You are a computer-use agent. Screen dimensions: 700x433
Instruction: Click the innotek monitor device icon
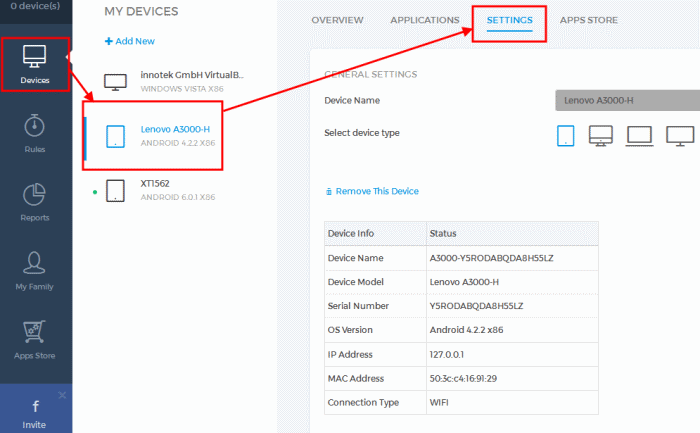point(115,82)
